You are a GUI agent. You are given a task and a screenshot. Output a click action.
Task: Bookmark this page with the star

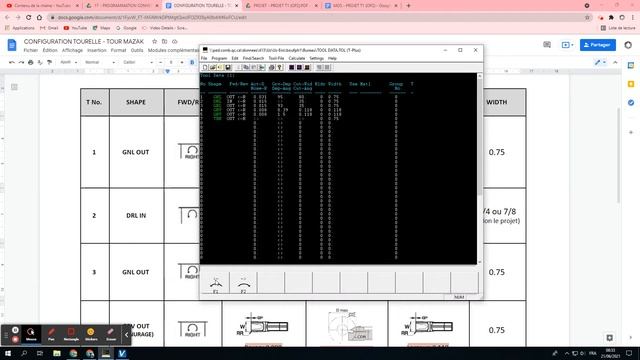tap(587, 18)
